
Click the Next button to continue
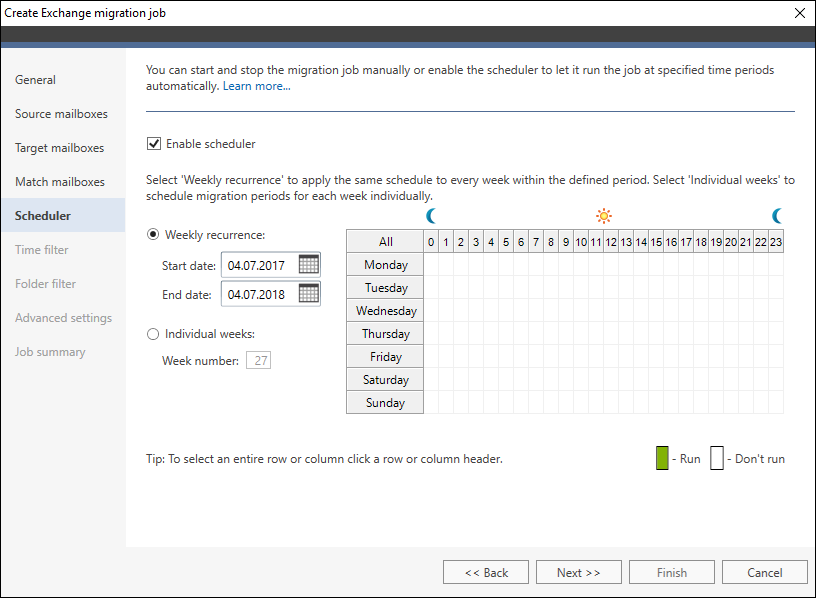578,572
